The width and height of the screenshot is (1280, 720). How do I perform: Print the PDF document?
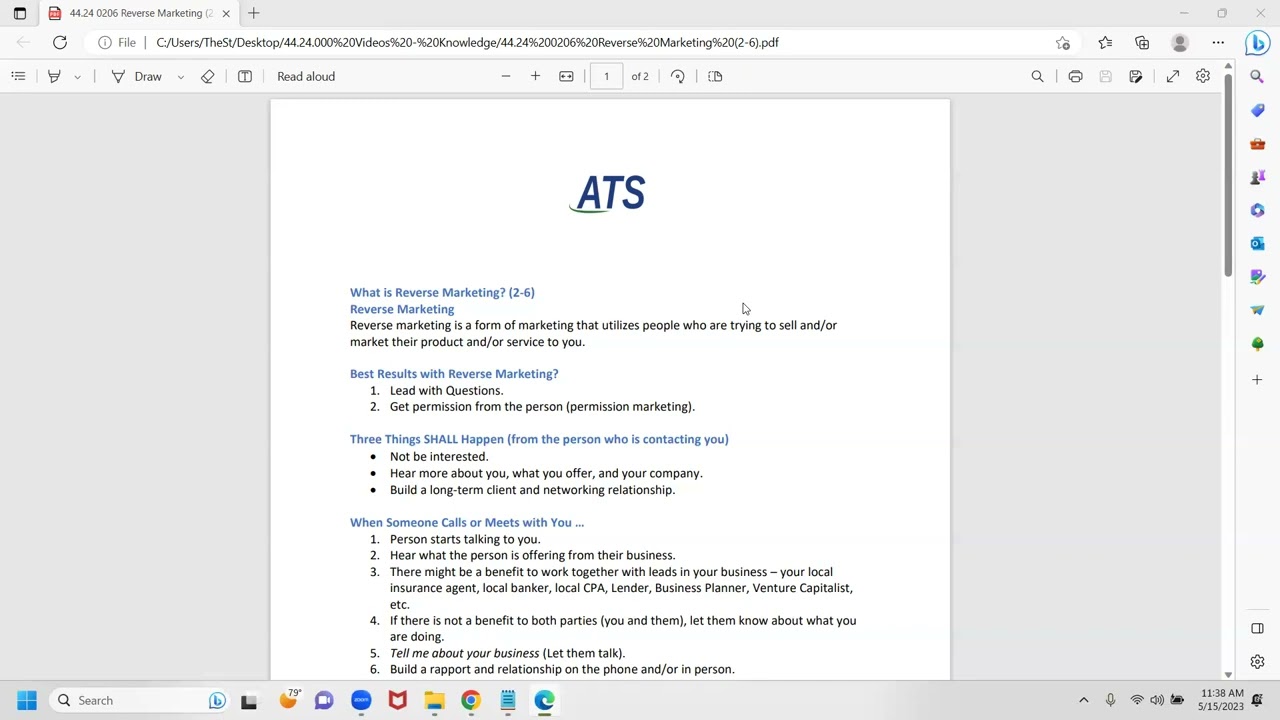[1075, 76]
